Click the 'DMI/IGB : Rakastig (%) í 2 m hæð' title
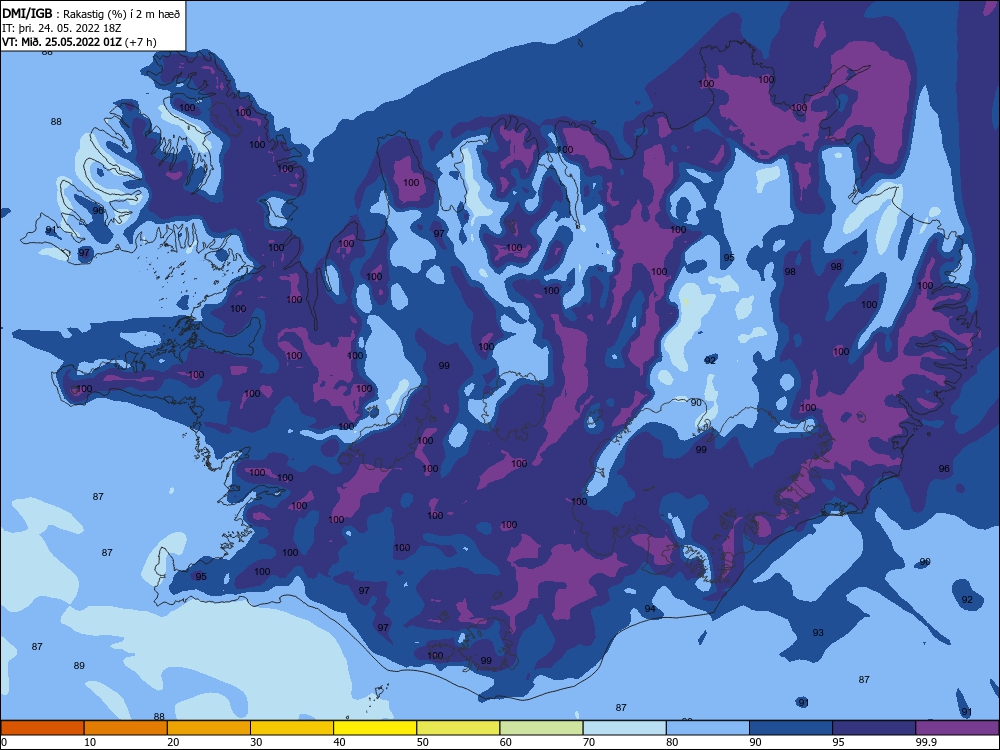This screenshot has height=750, width=1000. pyautogui.click(x=91, y=13)
